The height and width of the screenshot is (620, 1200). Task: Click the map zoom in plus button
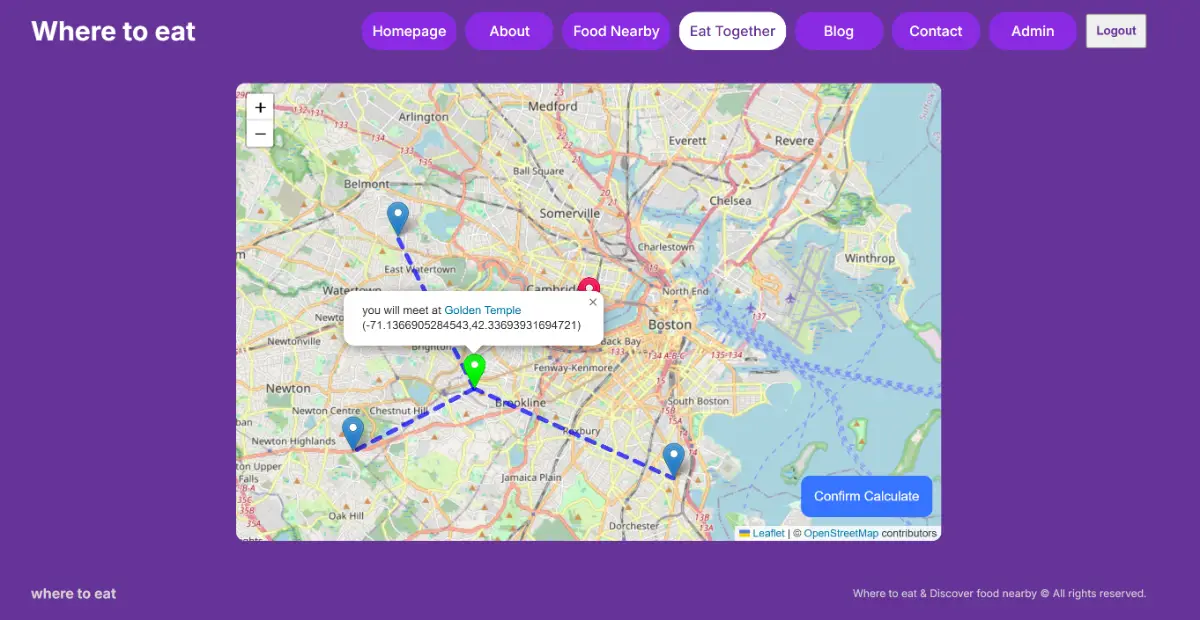coord(260,107)
